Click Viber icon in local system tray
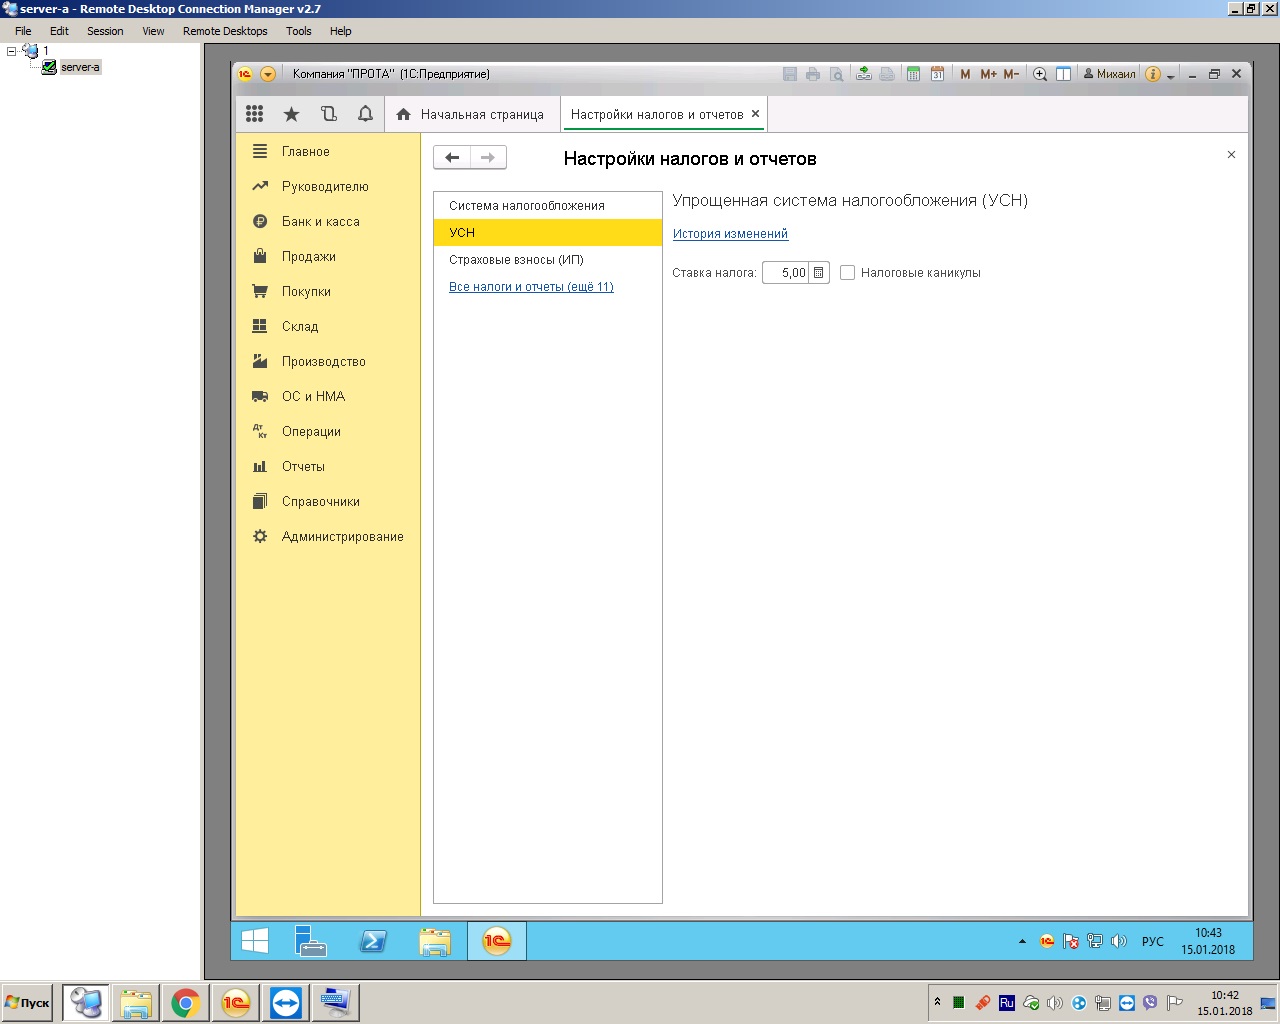The height and width of the screenshot is (1024, 1280). (1150, 1002)
